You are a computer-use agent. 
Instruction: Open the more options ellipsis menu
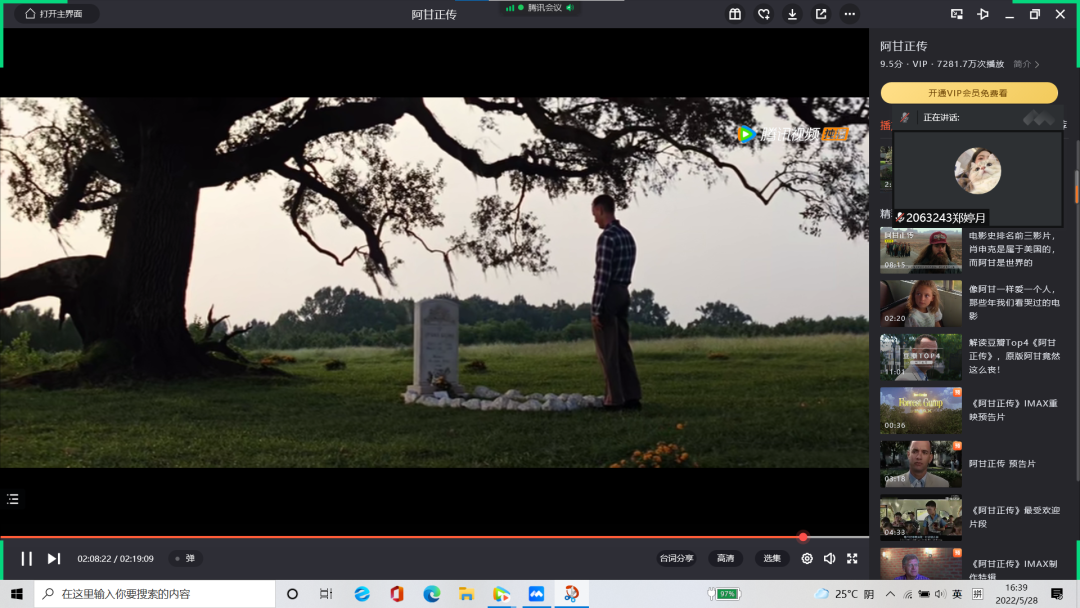pos(850,14)
